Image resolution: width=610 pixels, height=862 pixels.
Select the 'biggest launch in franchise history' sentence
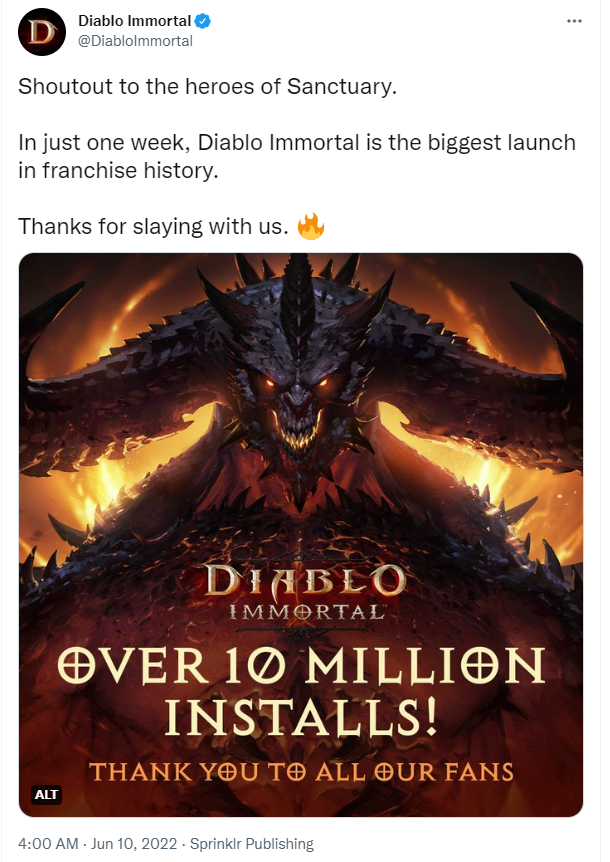point(297,156)
